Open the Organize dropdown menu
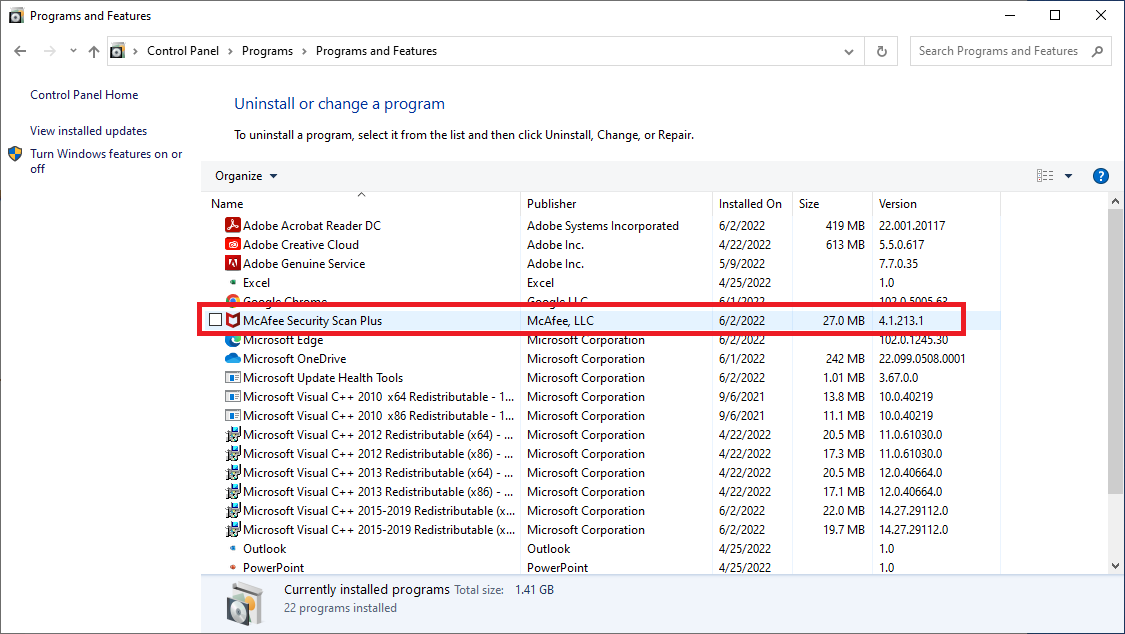This screenshot has height=634, width=1125. (245, 175)
